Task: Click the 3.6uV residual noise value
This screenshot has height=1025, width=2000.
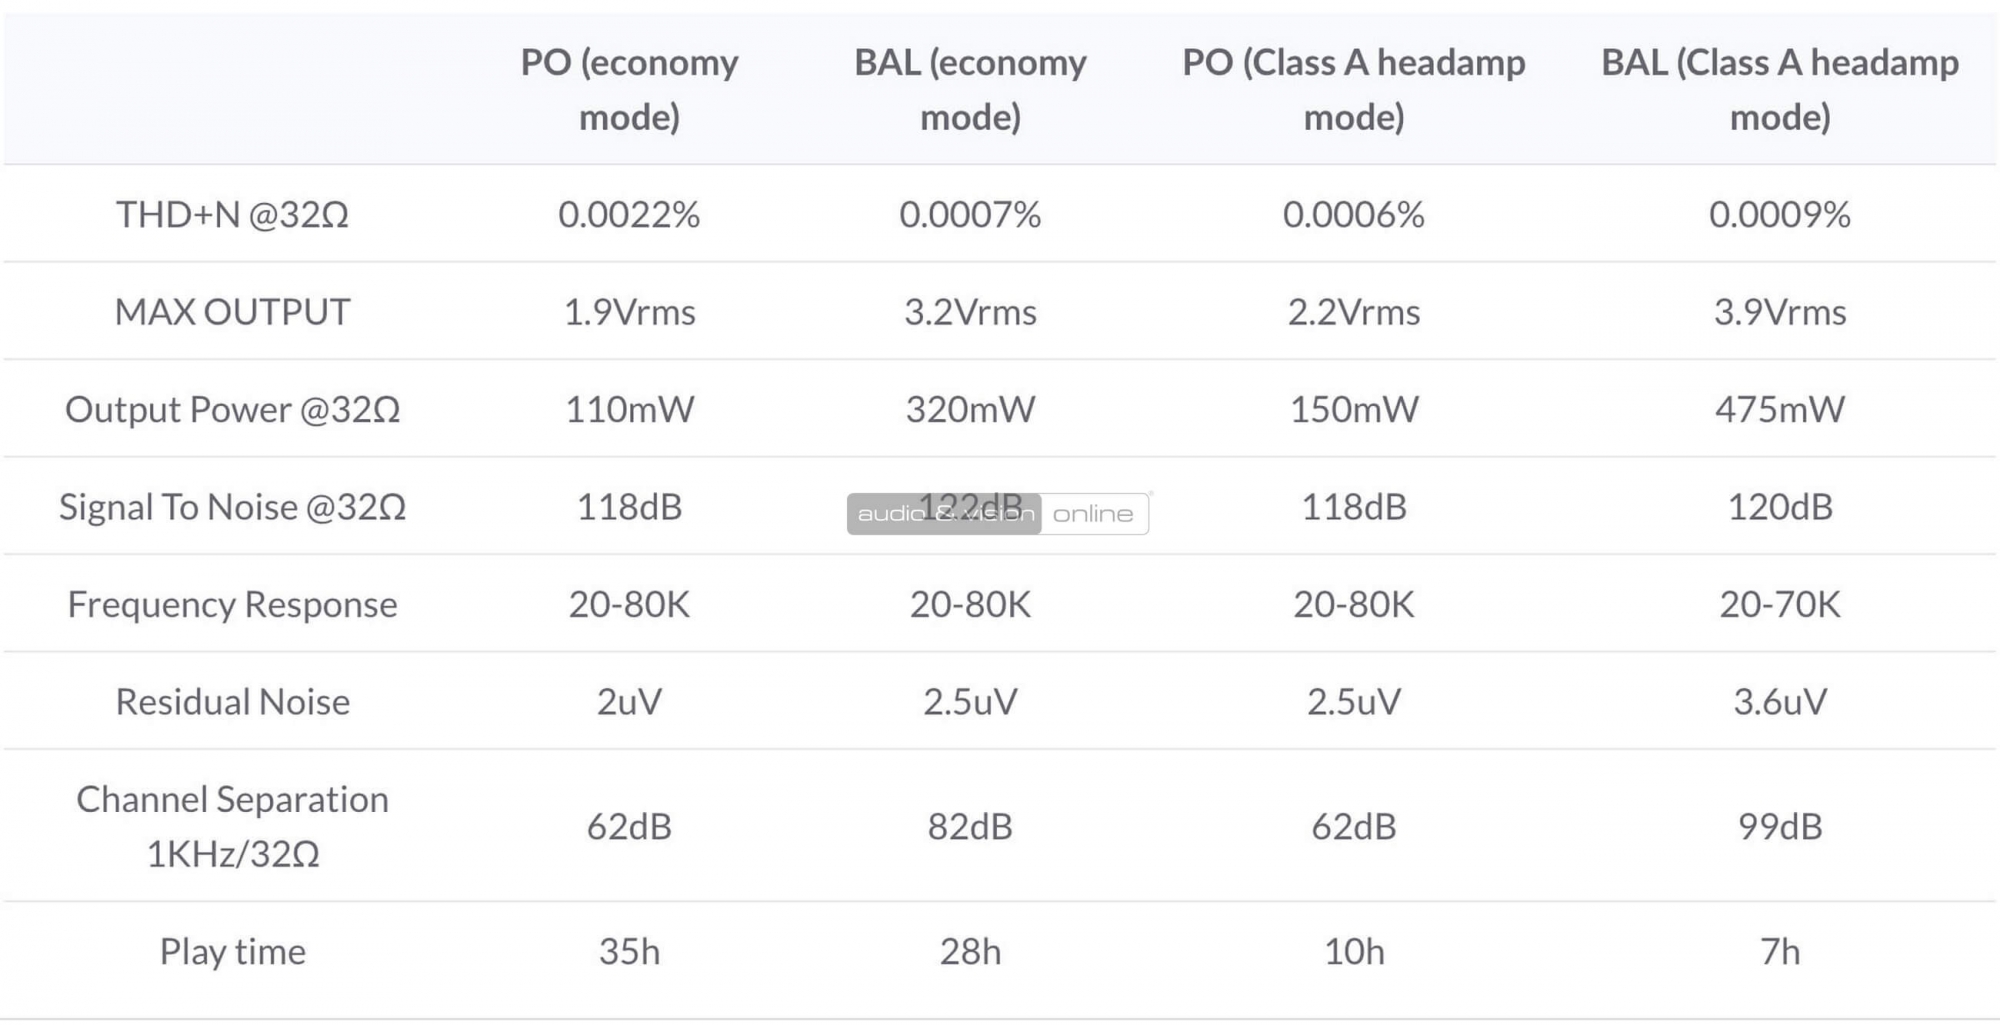Action: click(x=1780, y=702)
